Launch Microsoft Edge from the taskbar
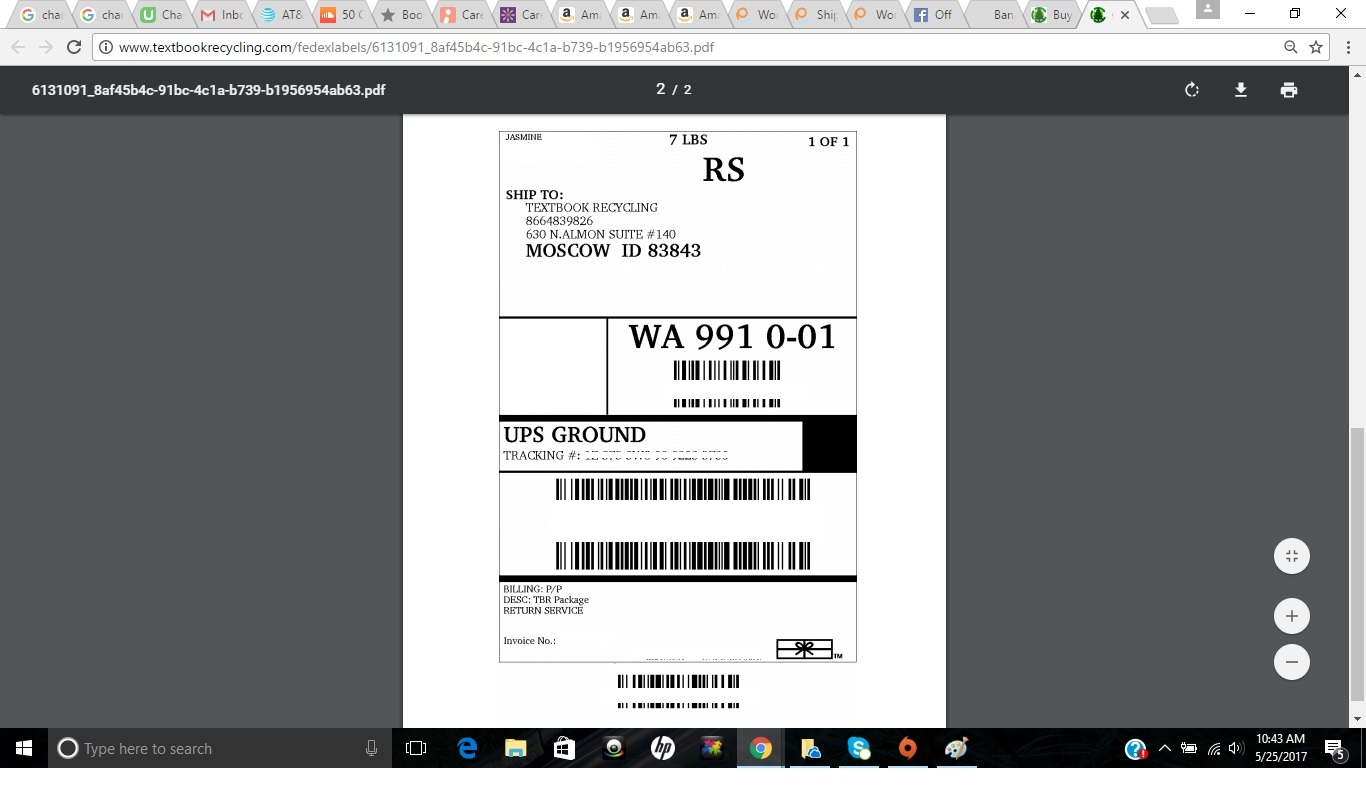Screen dimensions: 1366x804 point(467,748)
